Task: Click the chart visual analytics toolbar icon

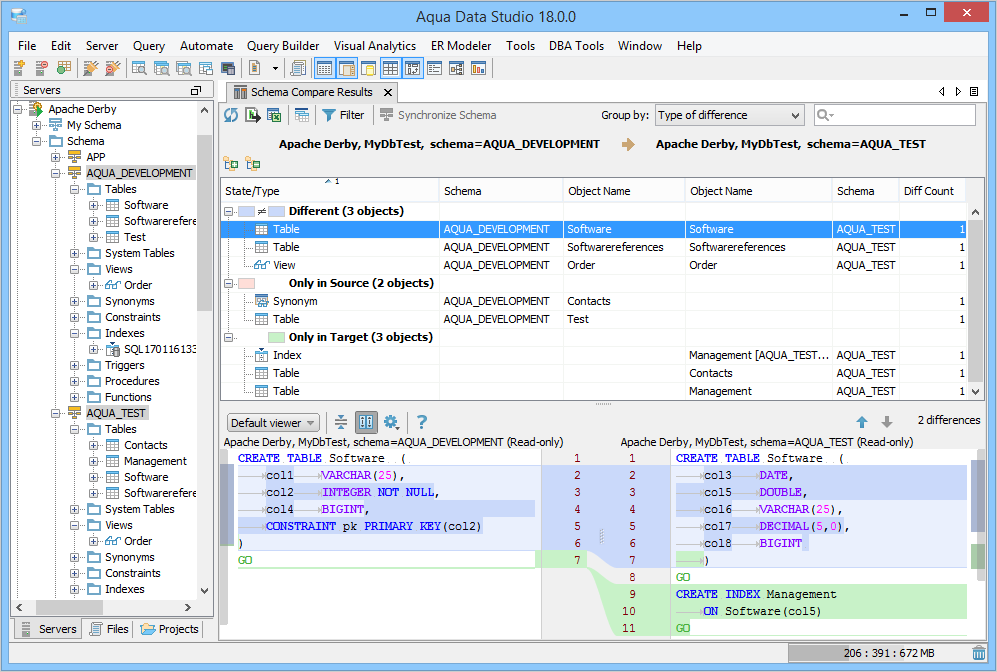Action: (x=478, y=68)
